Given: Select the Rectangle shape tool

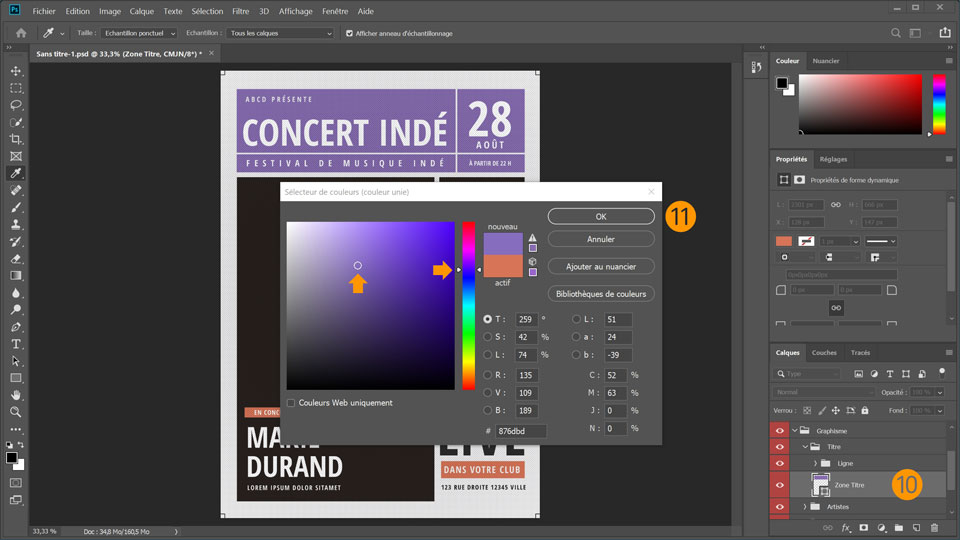Looking at the screenshot, I should [16, 378].
